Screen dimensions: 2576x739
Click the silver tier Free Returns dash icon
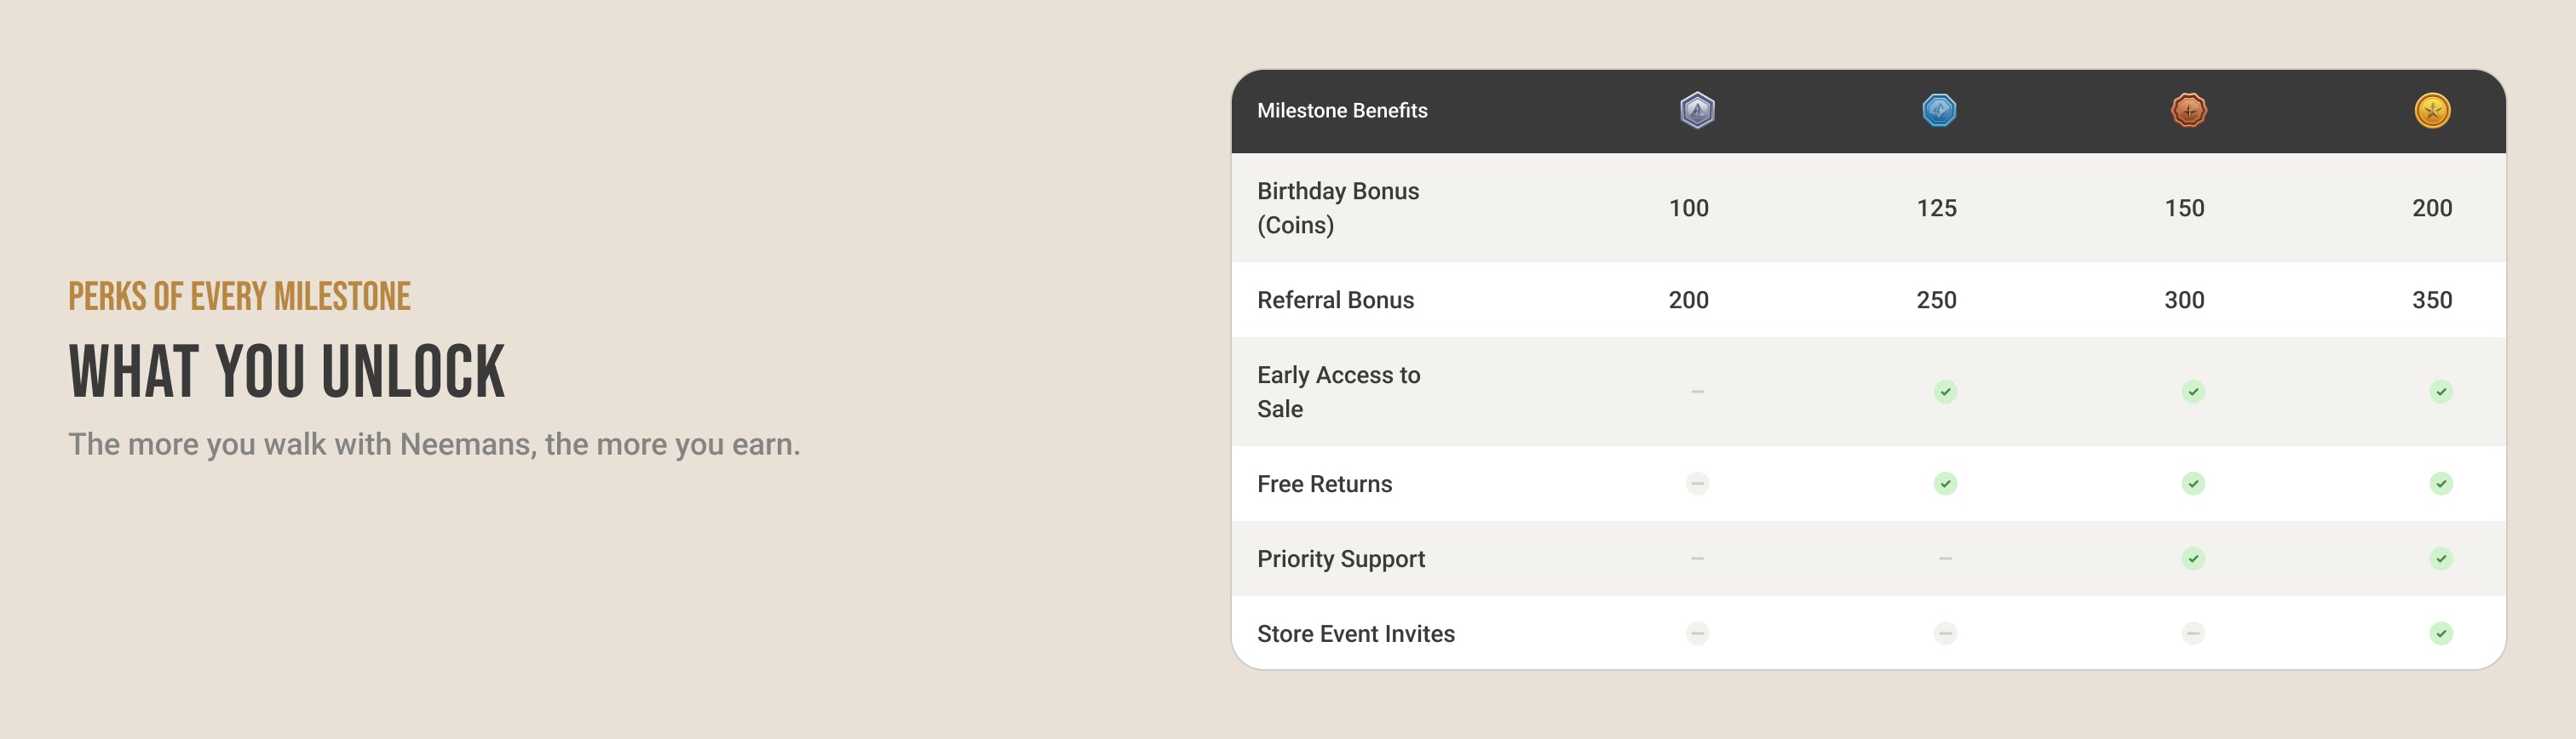point(1697,484)
